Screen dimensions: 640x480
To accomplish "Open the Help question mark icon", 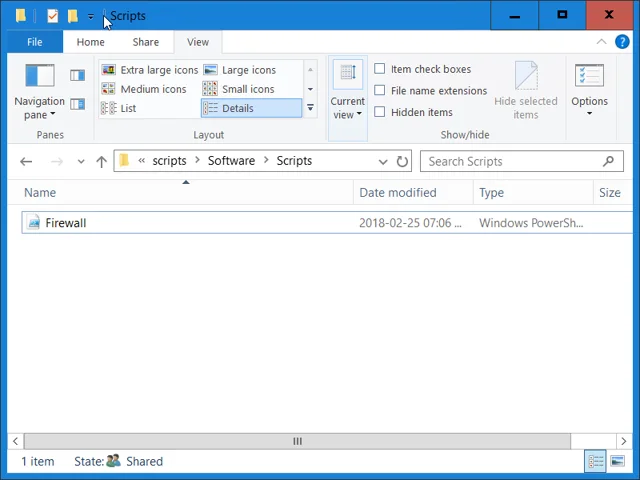I will [622, 42].
